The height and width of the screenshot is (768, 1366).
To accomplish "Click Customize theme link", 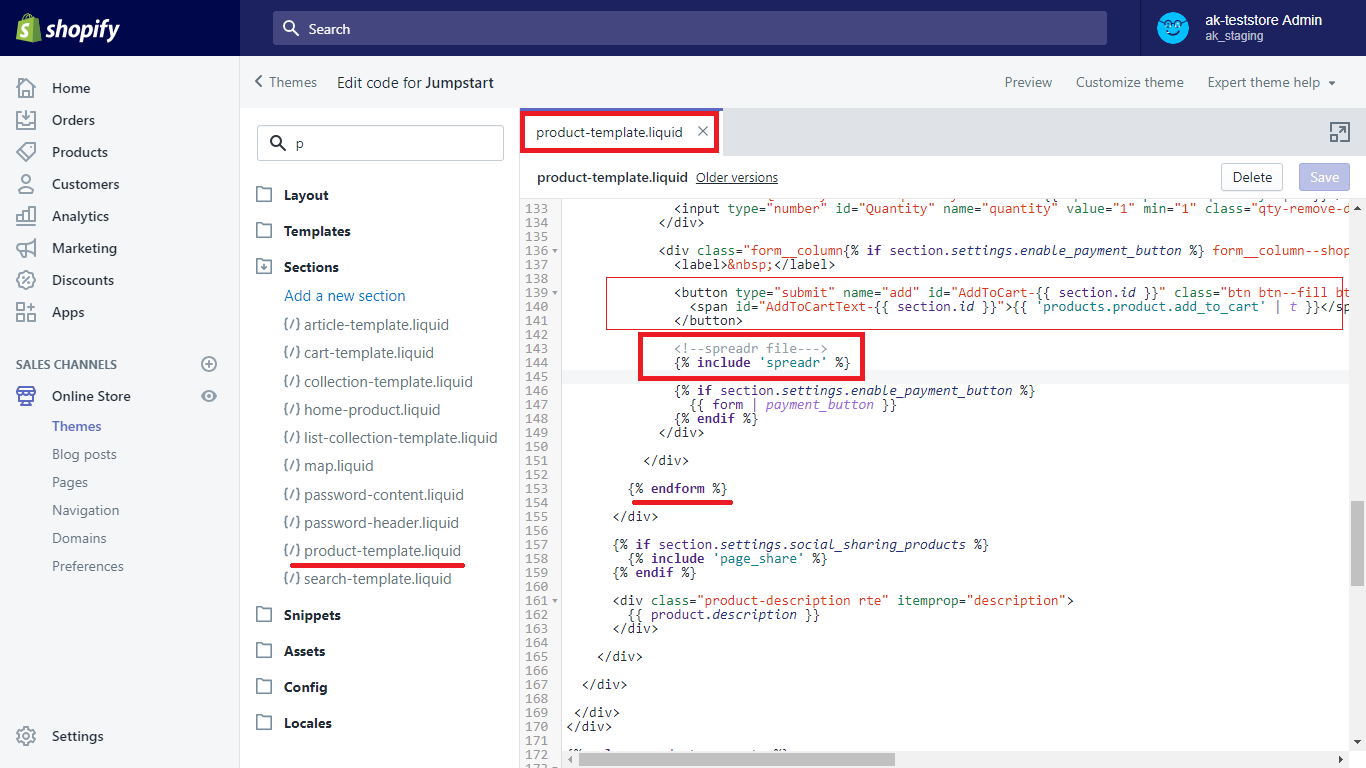I will 1130,82.
